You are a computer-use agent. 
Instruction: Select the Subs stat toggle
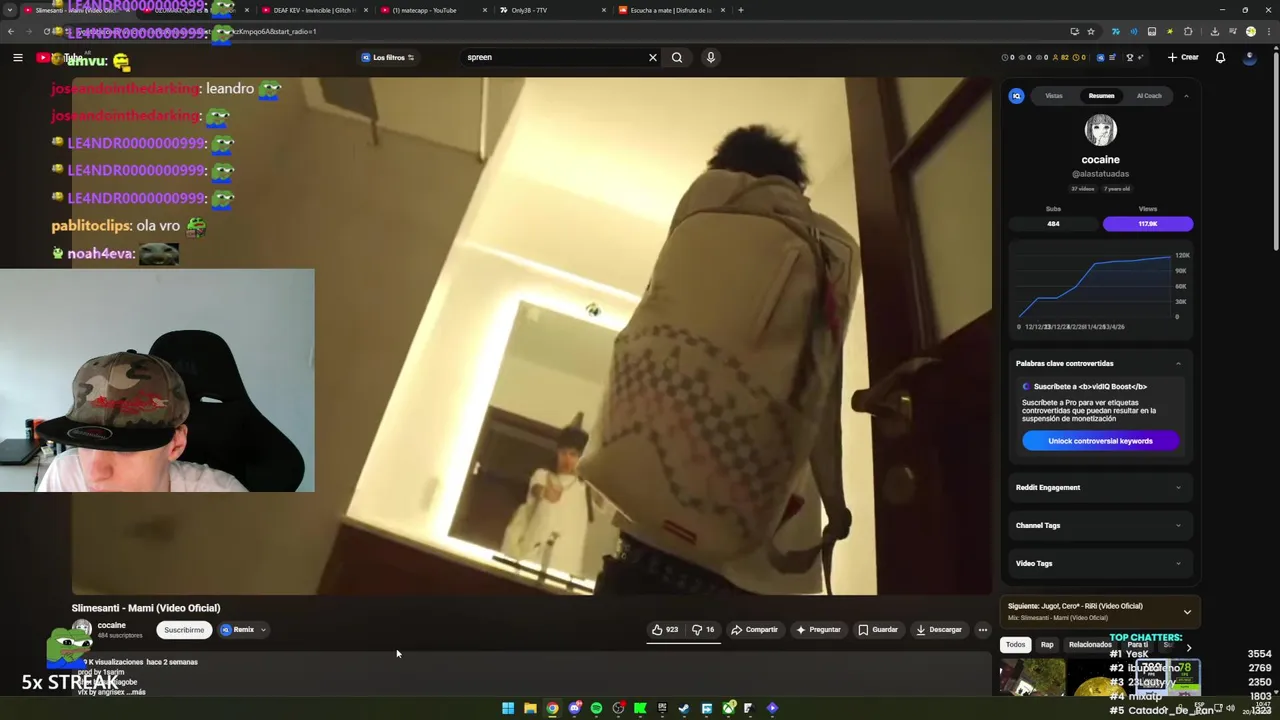[1054, 224]
